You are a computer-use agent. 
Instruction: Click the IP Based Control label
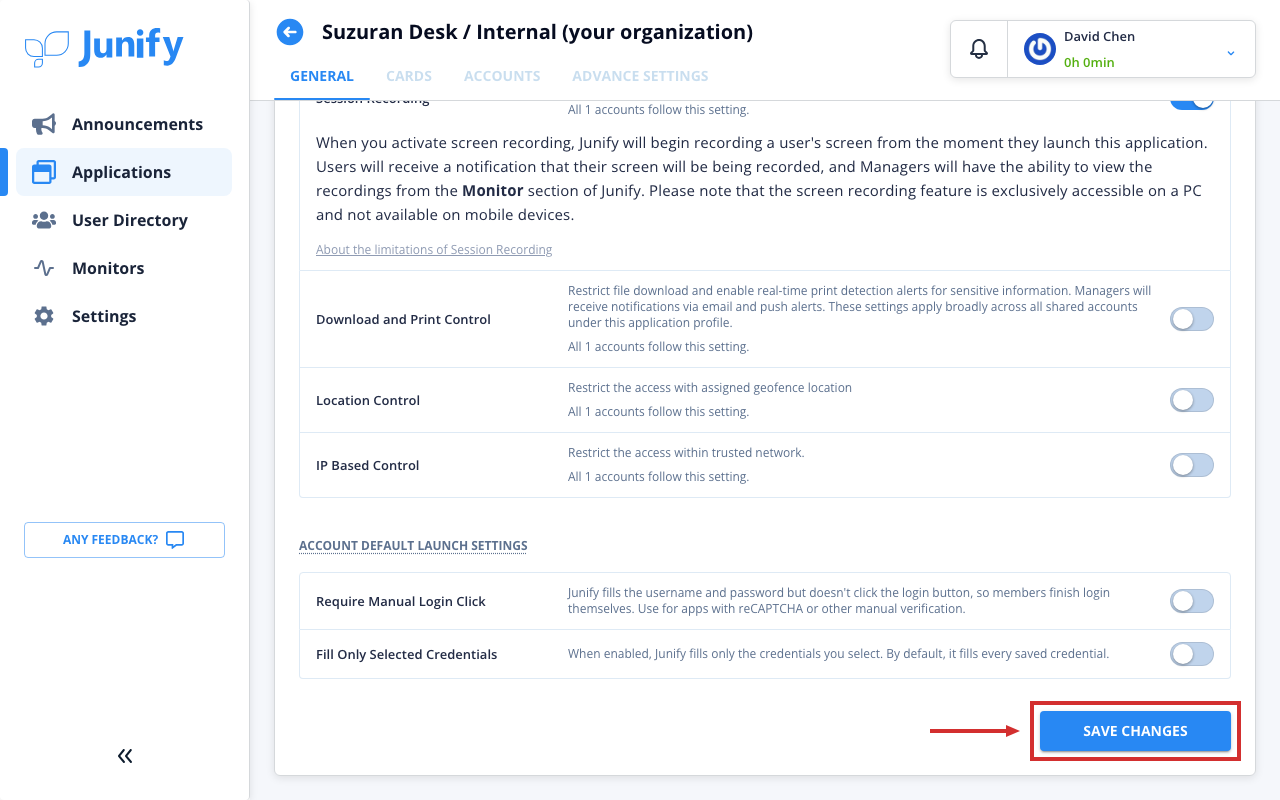[x=368, y=465]
